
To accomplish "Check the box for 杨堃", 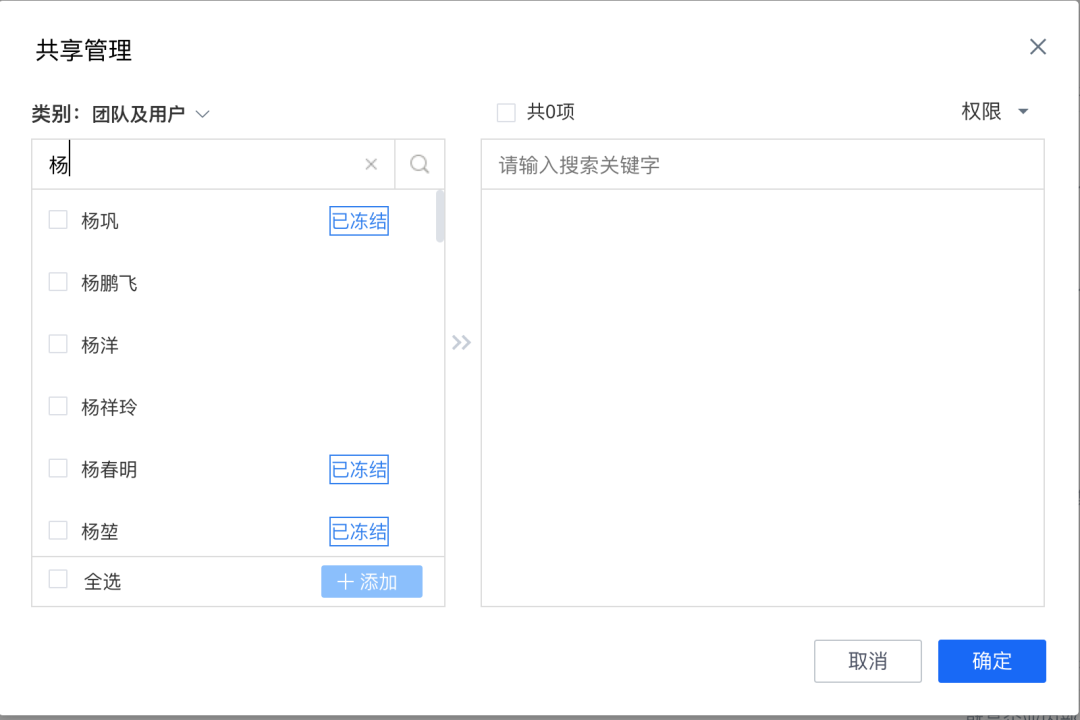I will click(58, 531).
